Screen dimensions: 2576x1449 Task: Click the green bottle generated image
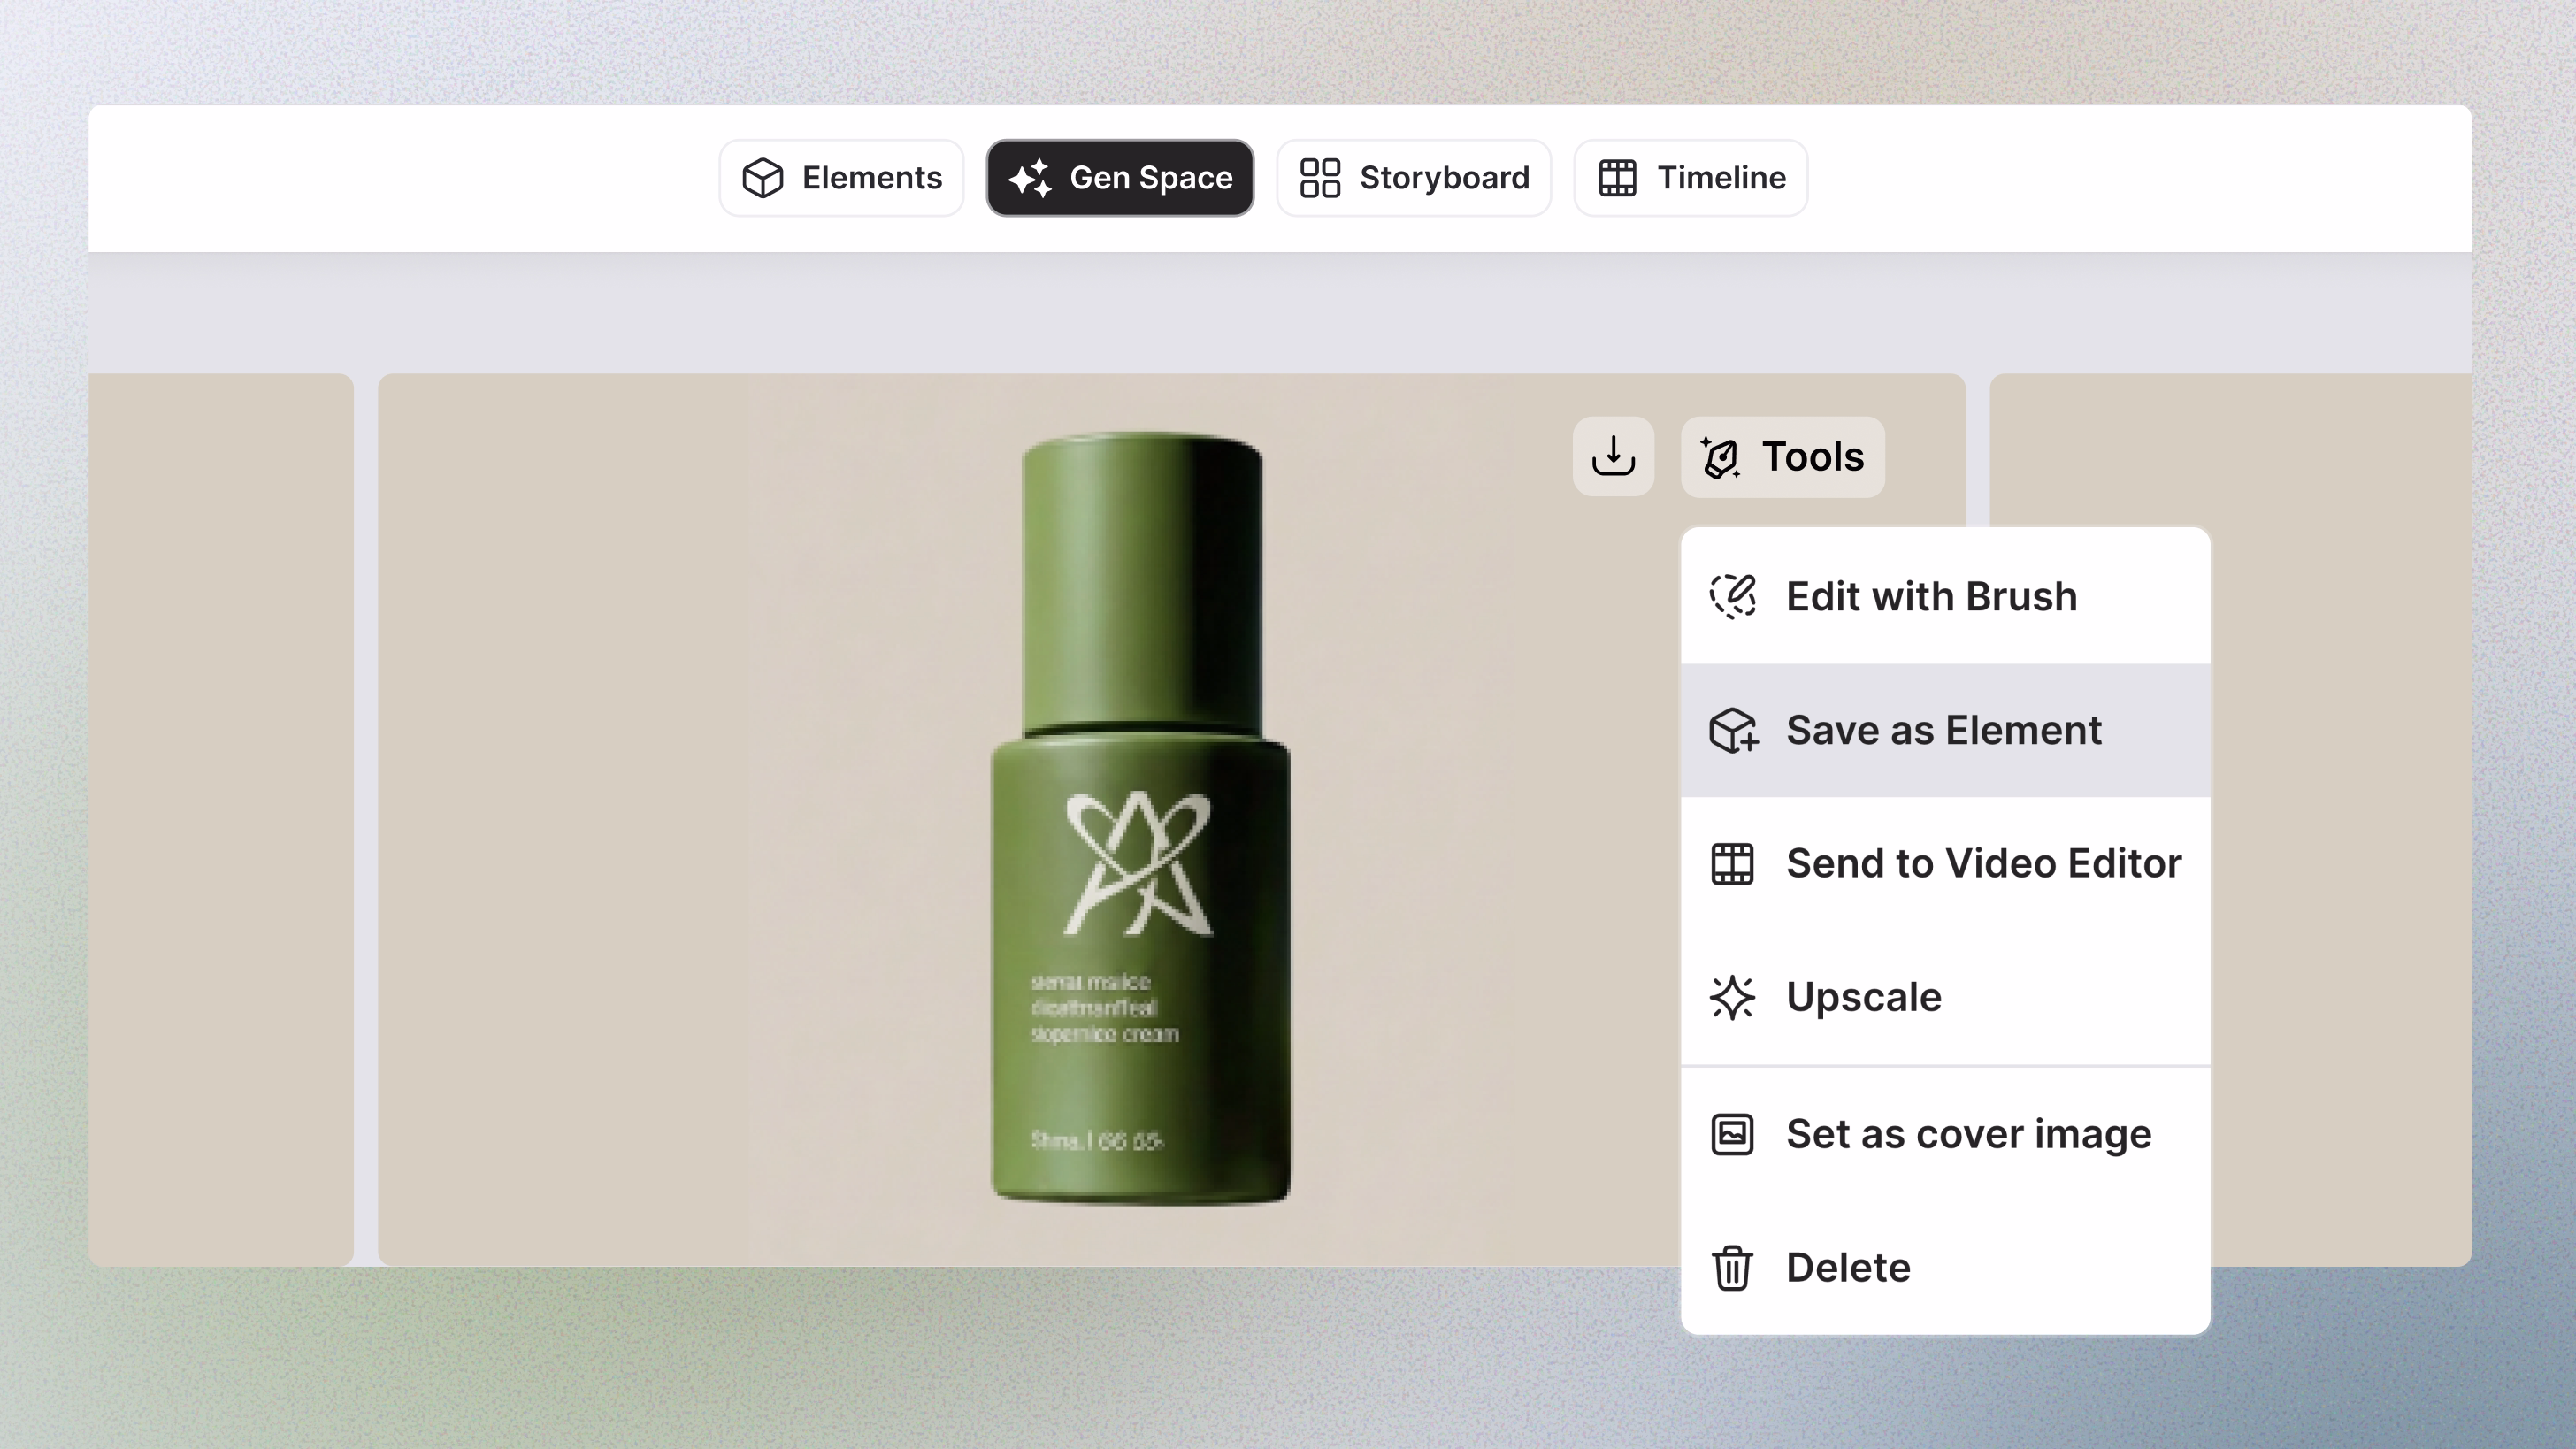point(1140,818)
